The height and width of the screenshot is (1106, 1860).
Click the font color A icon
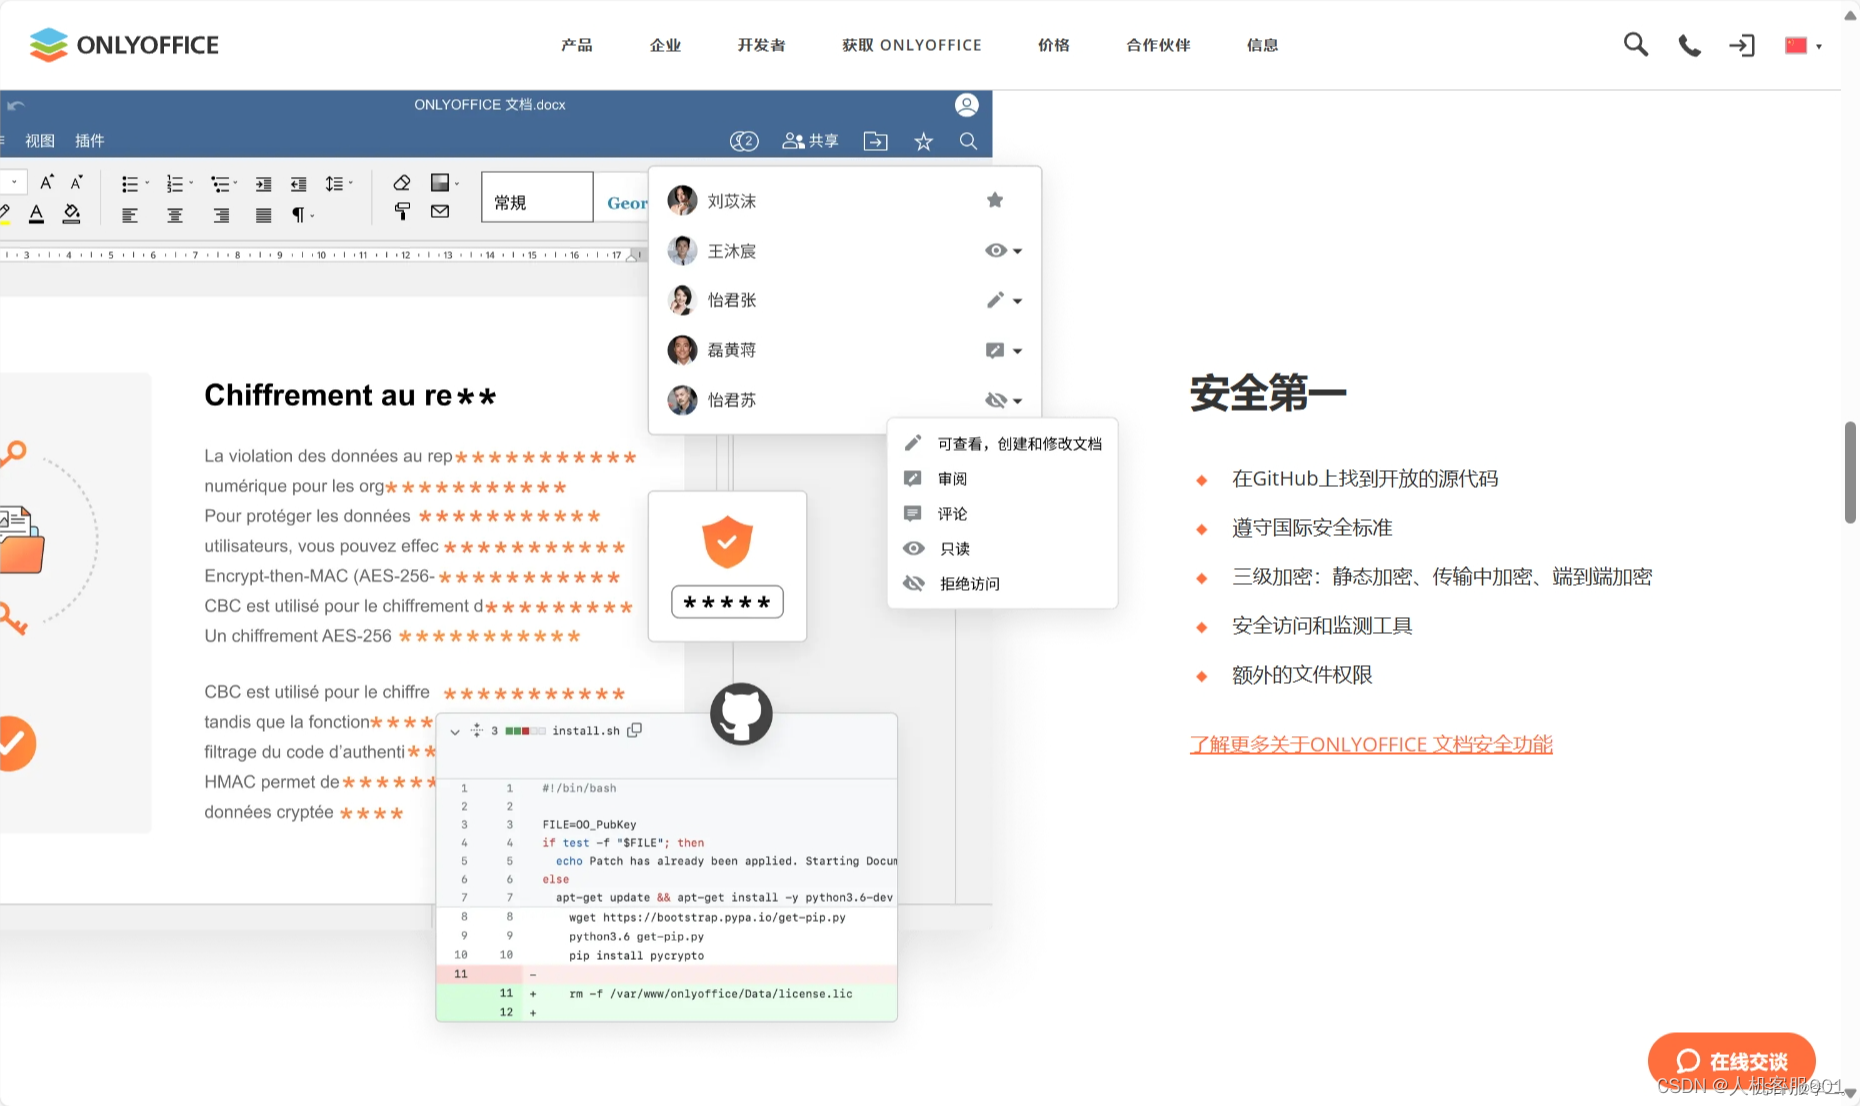36,213
